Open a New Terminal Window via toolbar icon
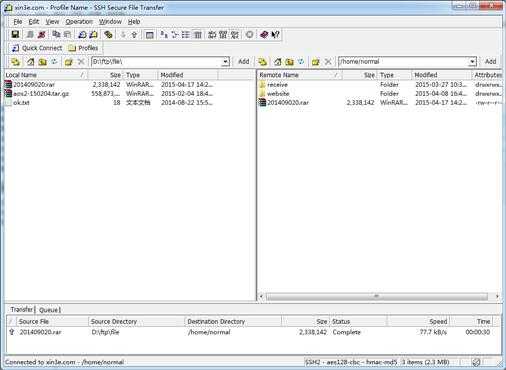 click(82, 34)
